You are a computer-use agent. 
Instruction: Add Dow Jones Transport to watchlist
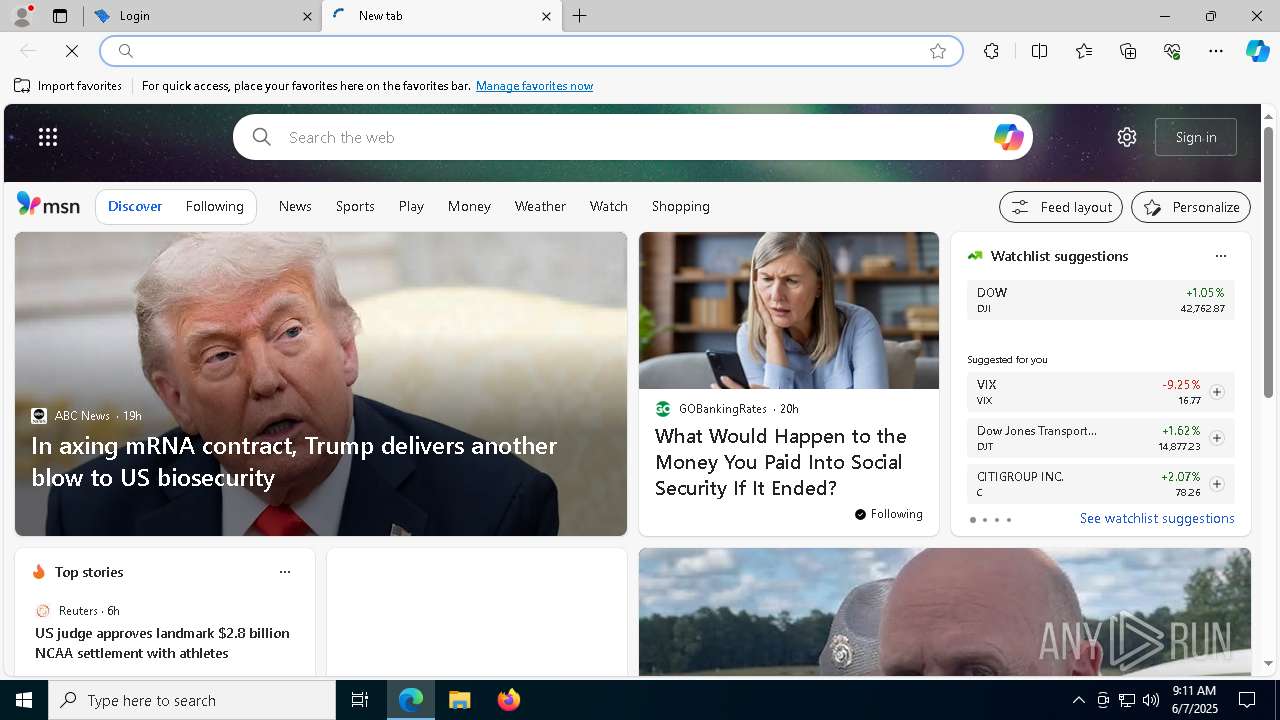coord(1216,438)
